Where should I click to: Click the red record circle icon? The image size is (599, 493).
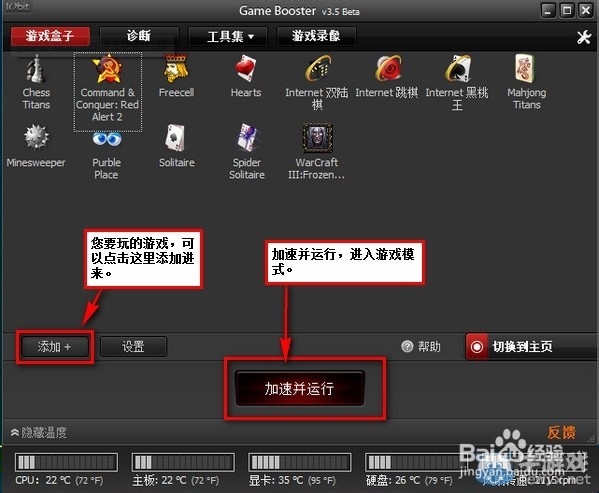point(477,347)
